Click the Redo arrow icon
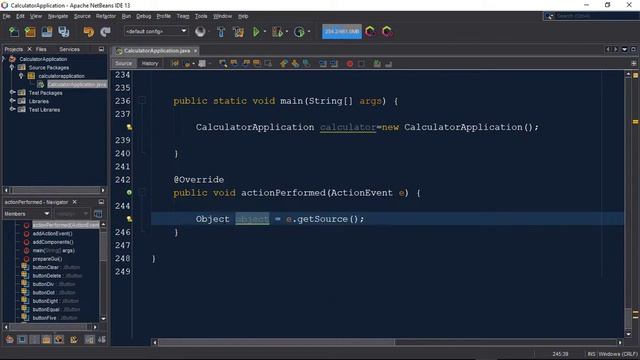The image size is (640, 360). 105,32
